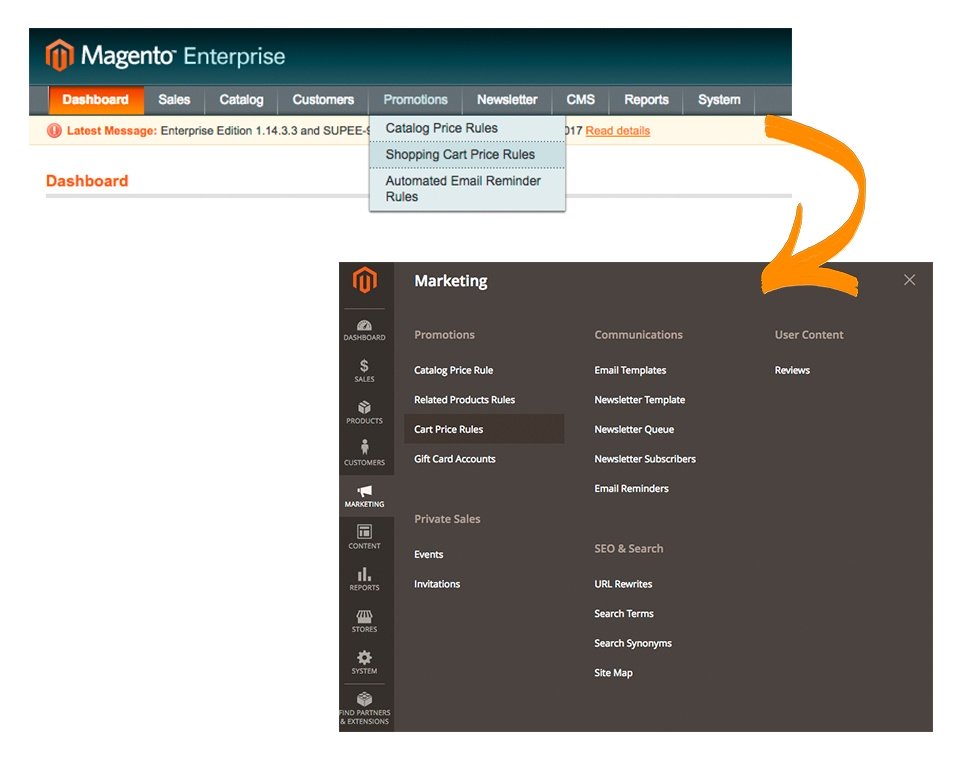960x760 pixels.
Task: Open Email Templates under Communications
Action: [630, 370]
